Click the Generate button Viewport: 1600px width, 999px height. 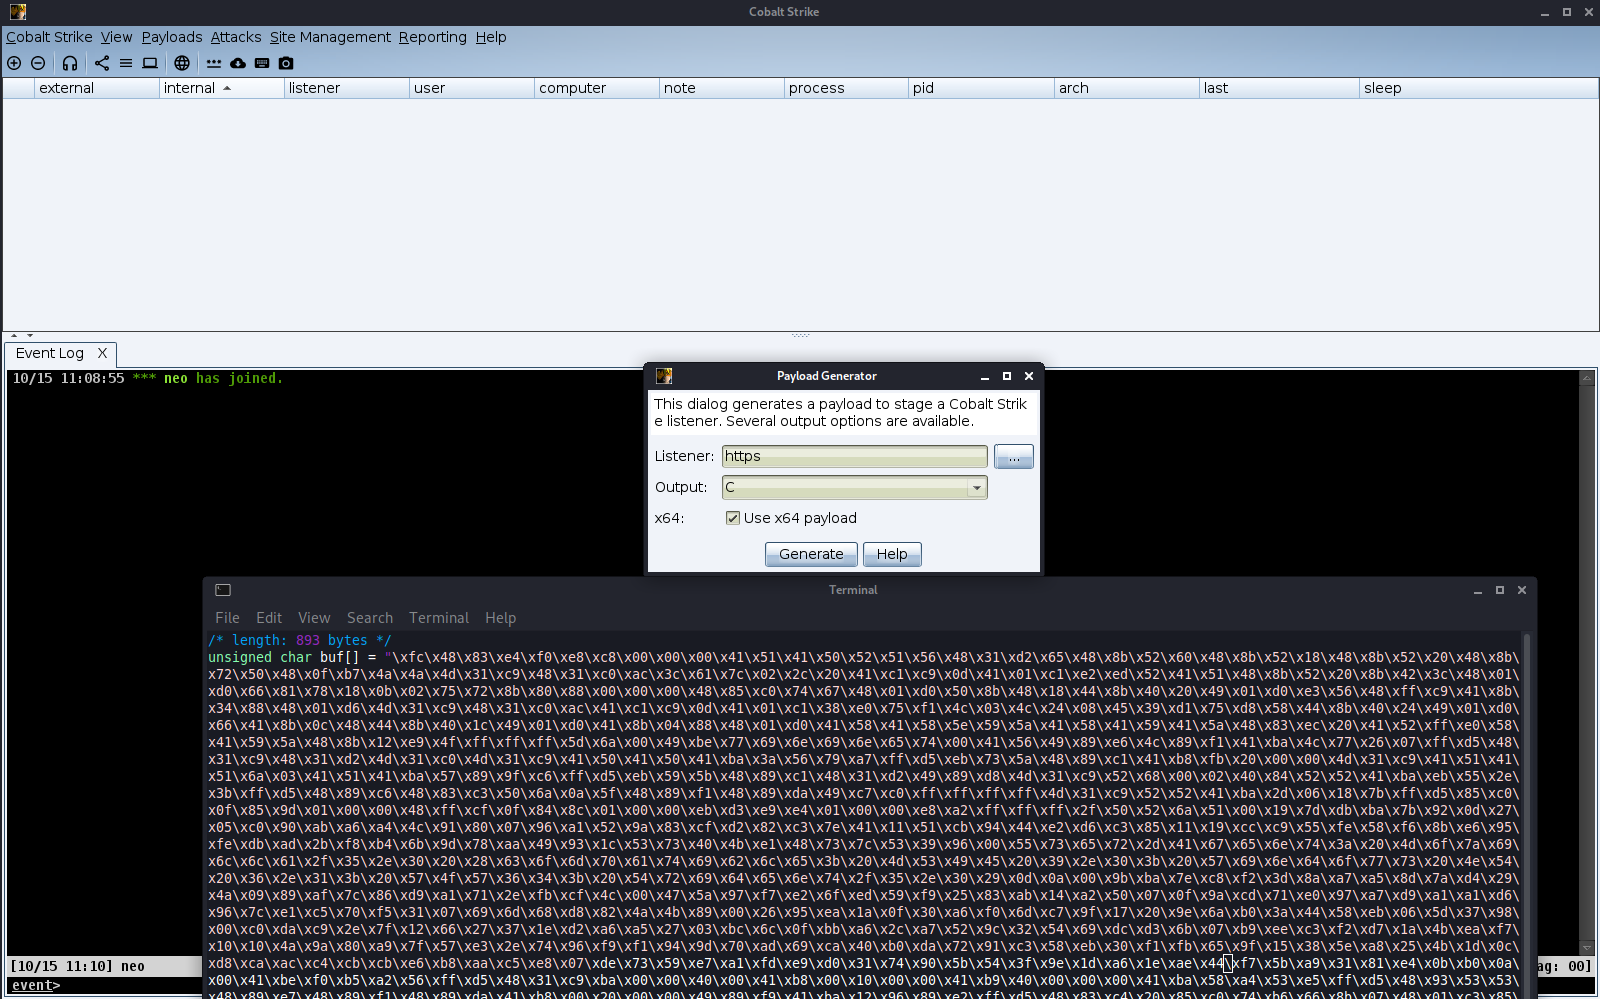click(811, 554)
